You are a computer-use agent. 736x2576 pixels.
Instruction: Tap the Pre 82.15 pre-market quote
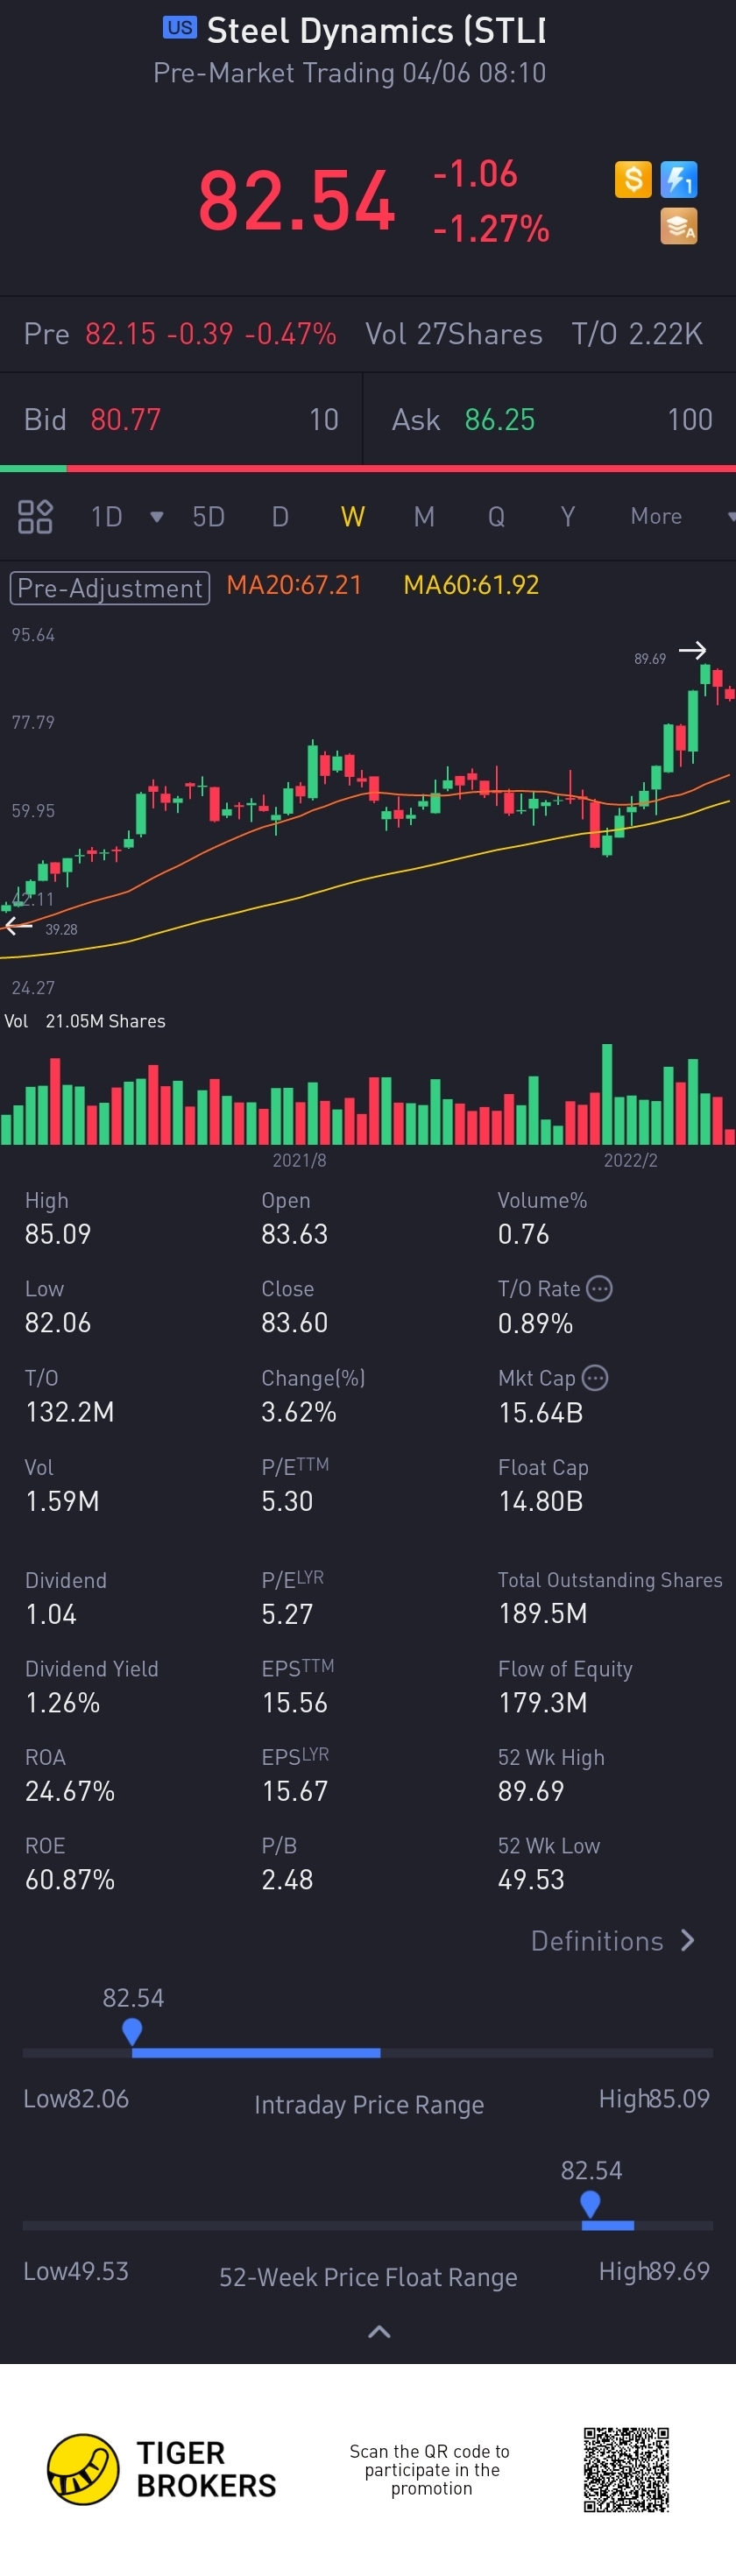[x=180, y=334]
